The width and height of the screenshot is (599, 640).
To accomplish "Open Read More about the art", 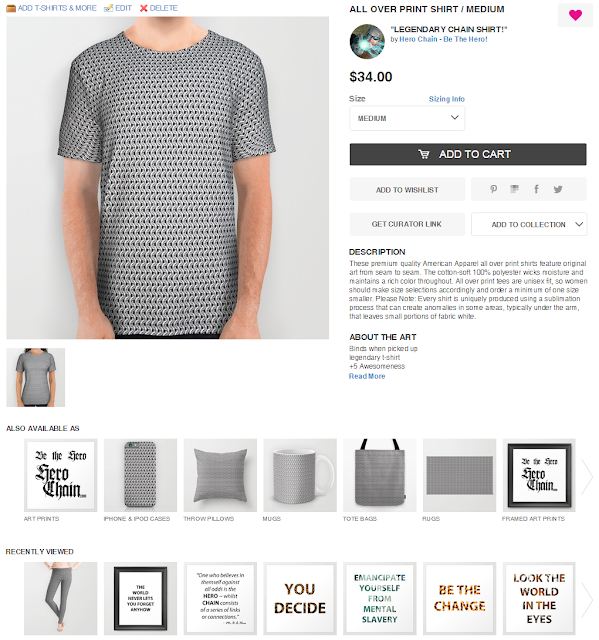I will tap(367, 376).
